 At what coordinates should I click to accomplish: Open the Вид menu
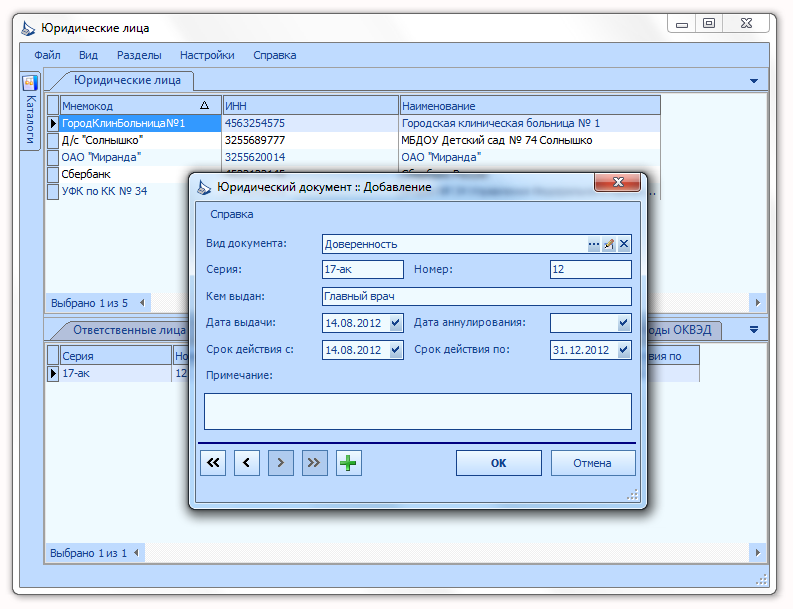89,55
